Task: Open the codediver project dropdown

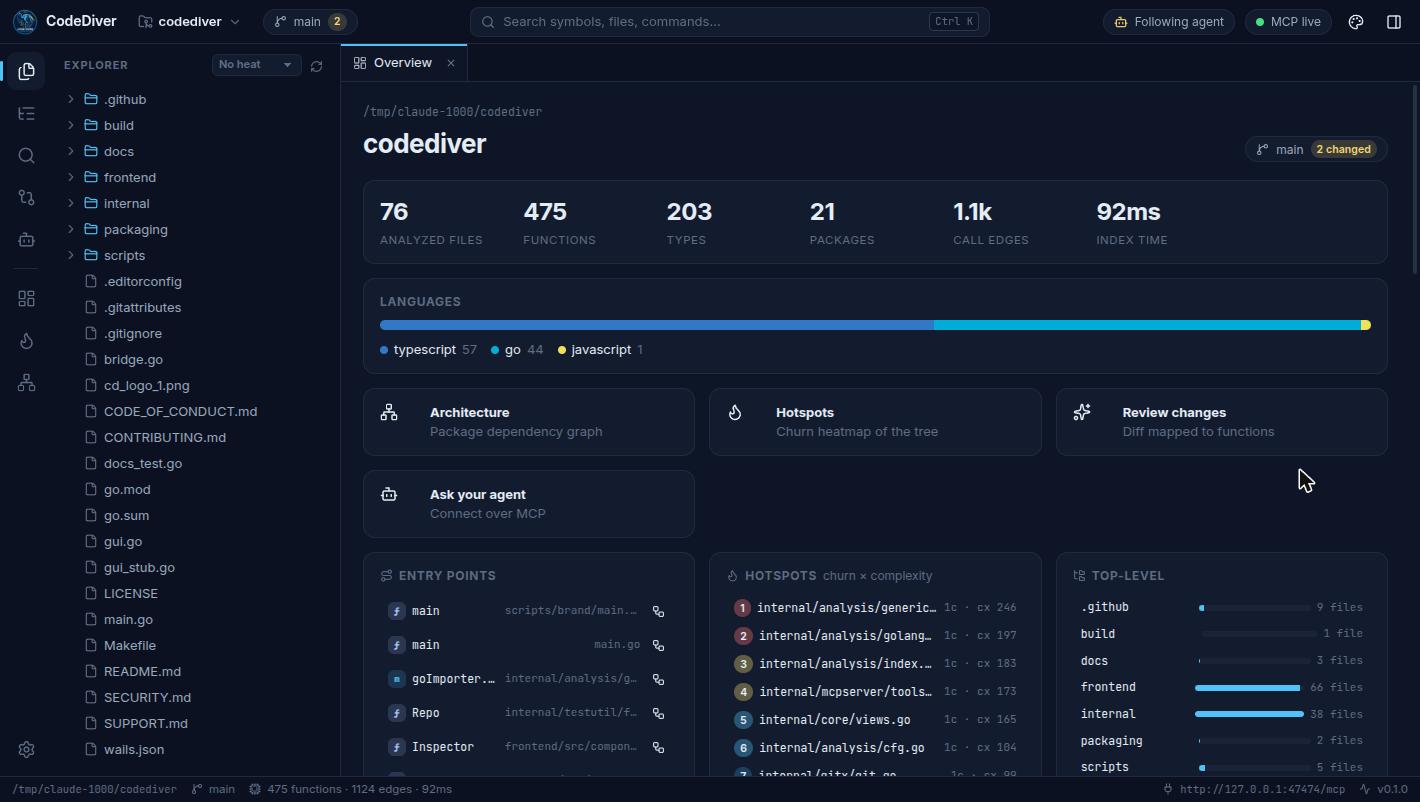Action: pos(189,21)
